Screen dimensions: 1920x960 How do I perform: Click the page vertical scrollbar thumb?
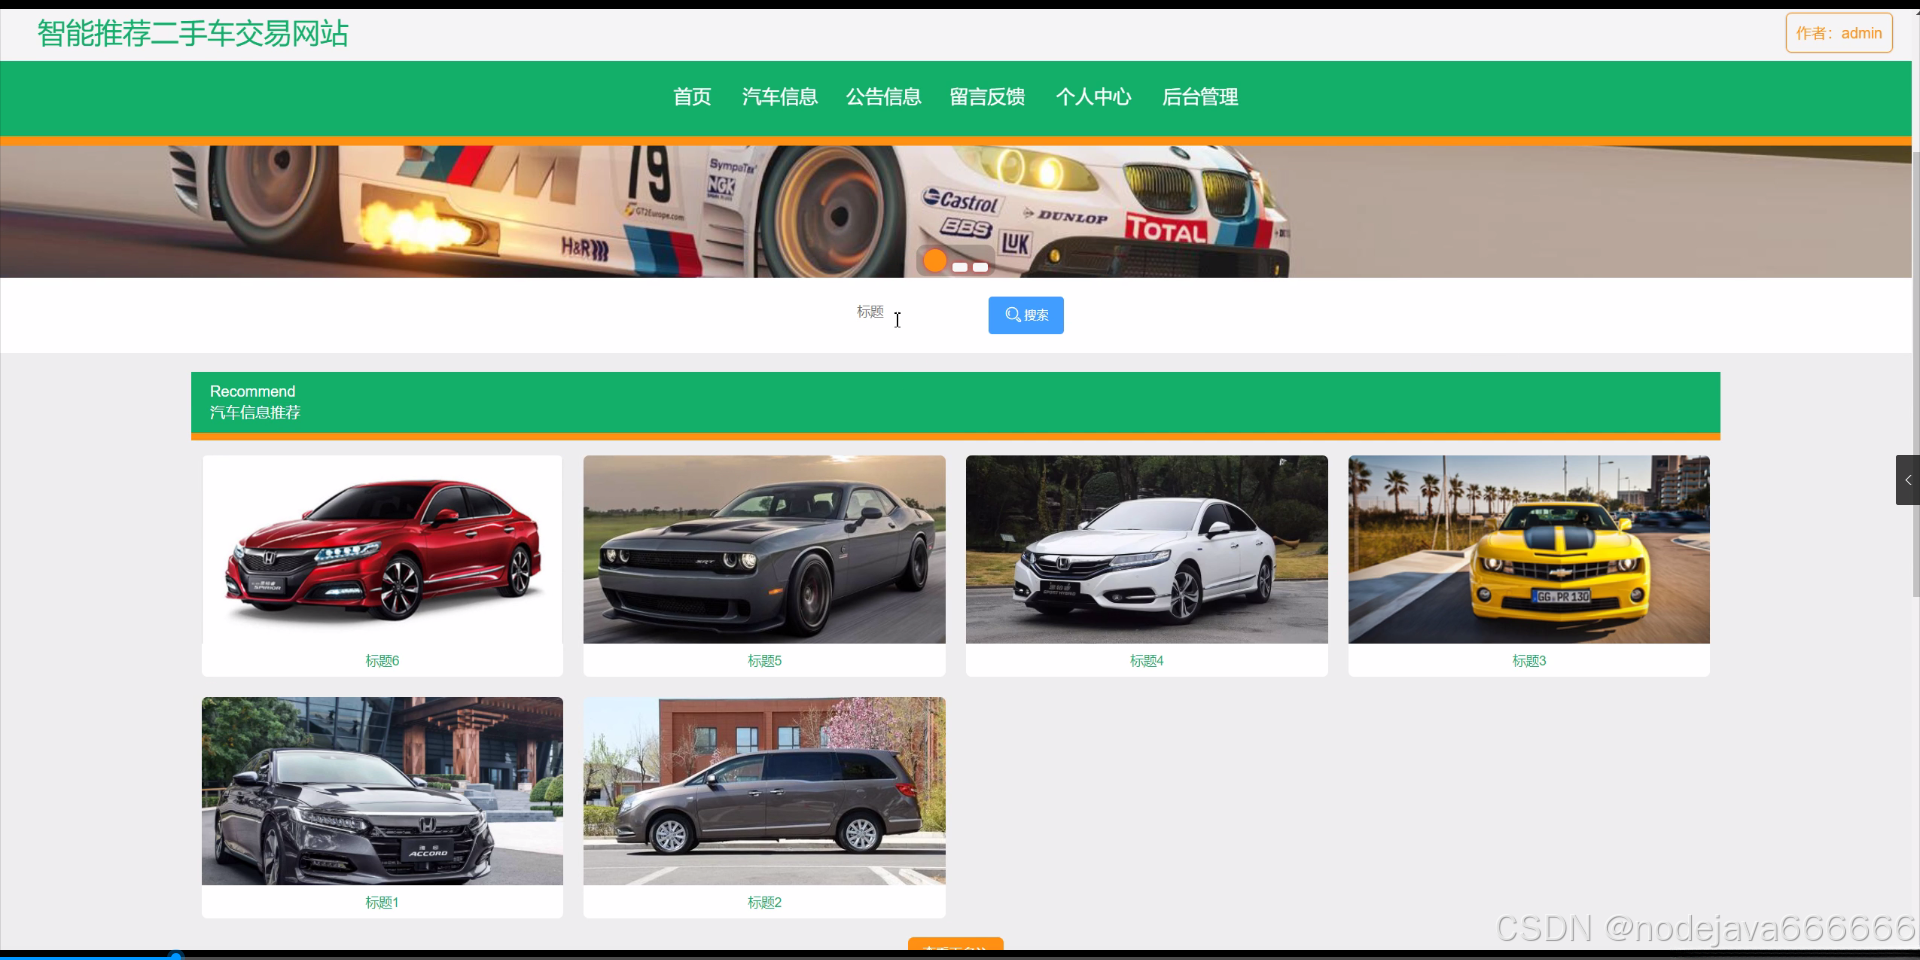(x=1916, y=375)
